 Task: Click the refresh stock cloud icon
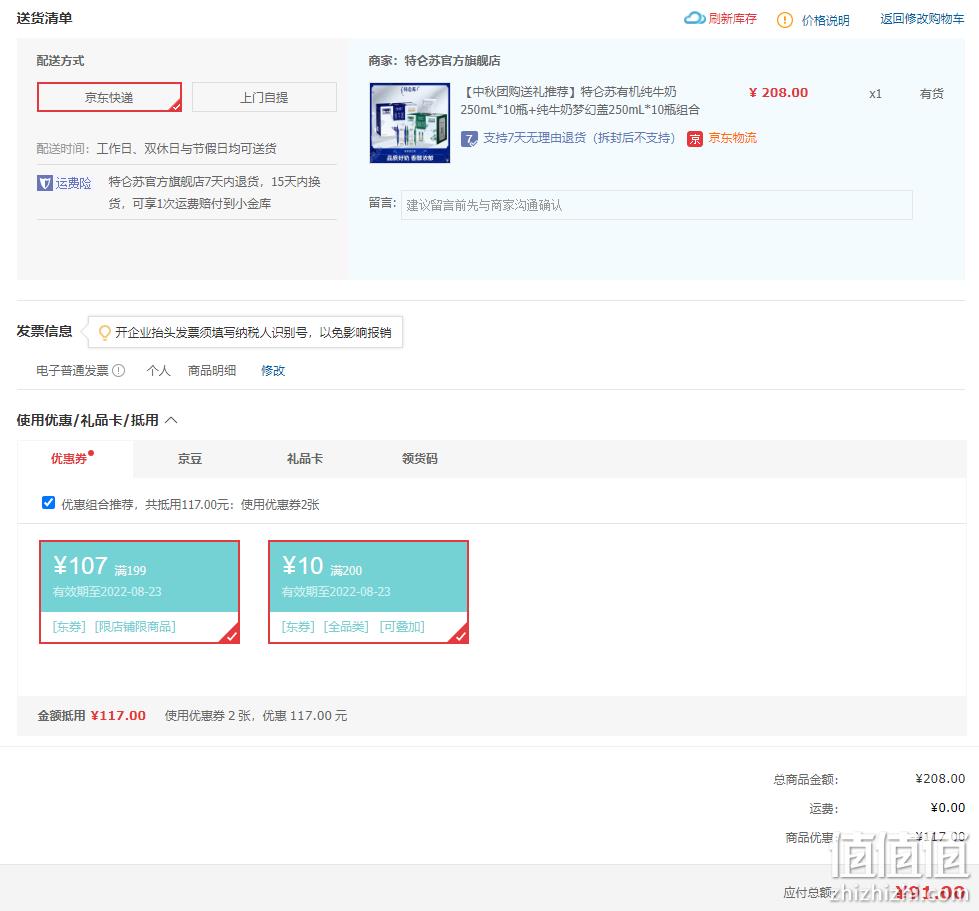[x=694, y=18]
